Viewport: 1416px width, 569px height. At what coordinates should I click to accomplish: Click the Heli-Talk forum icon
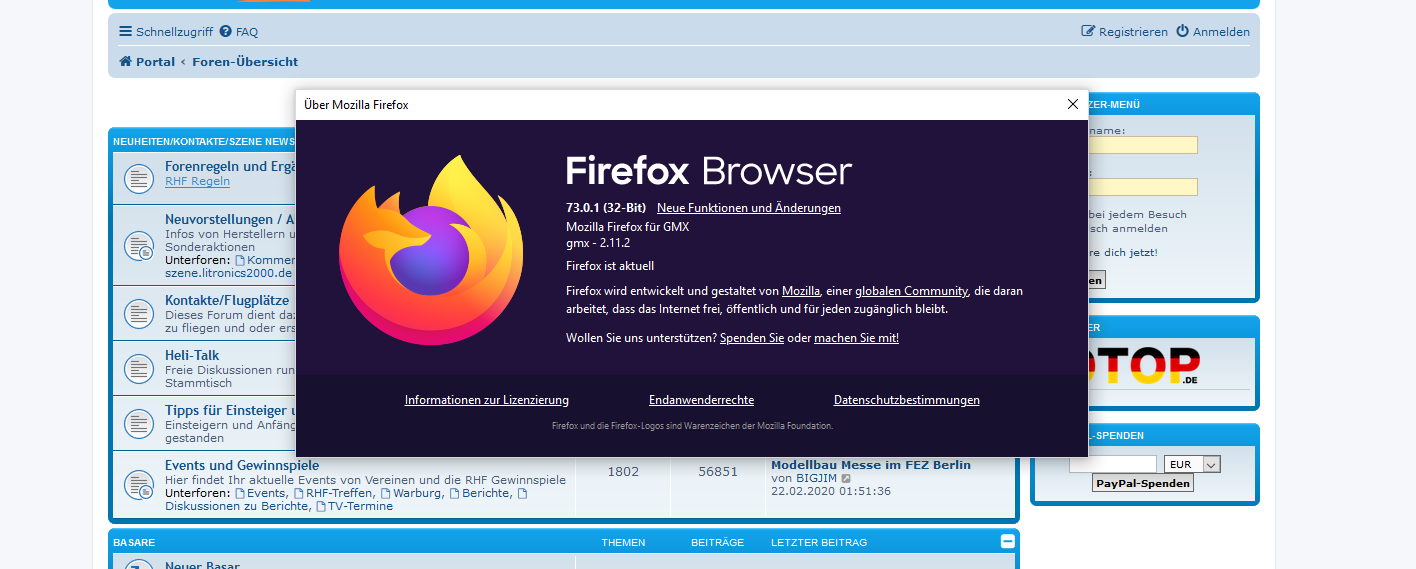pyautogui.click(x=138, y=368)
